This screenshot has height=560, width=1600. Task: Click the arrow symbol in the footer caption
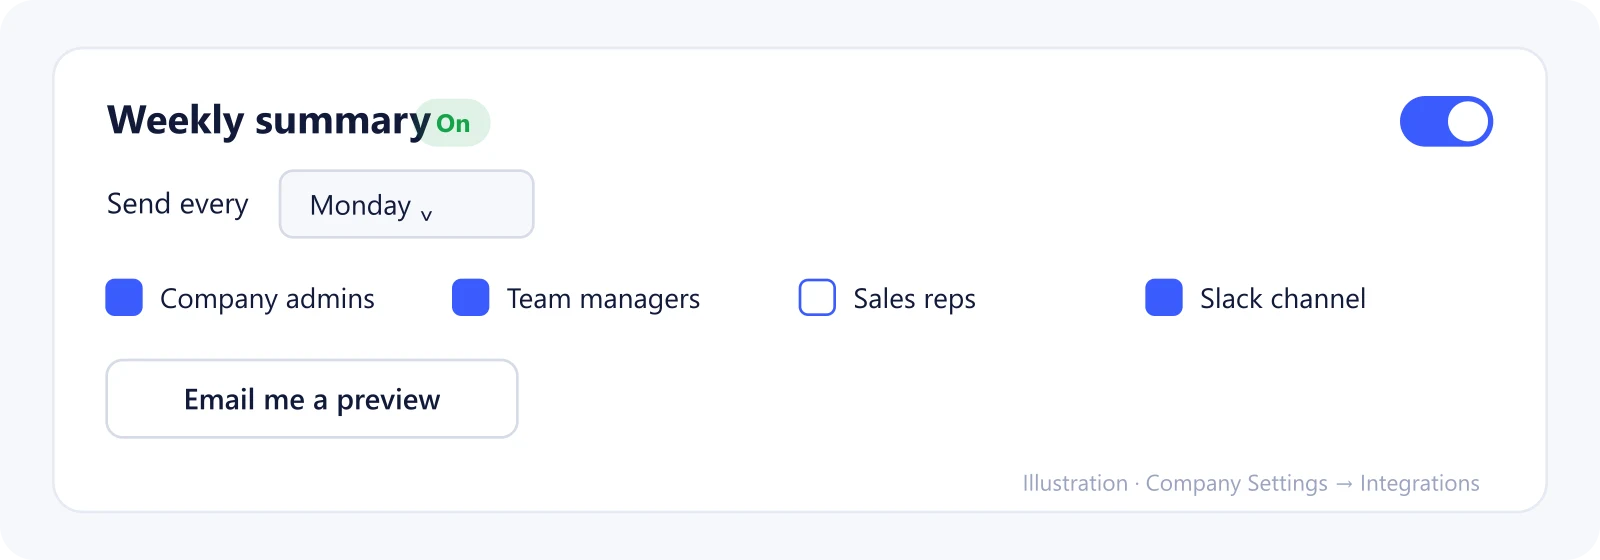point(1344,484)
